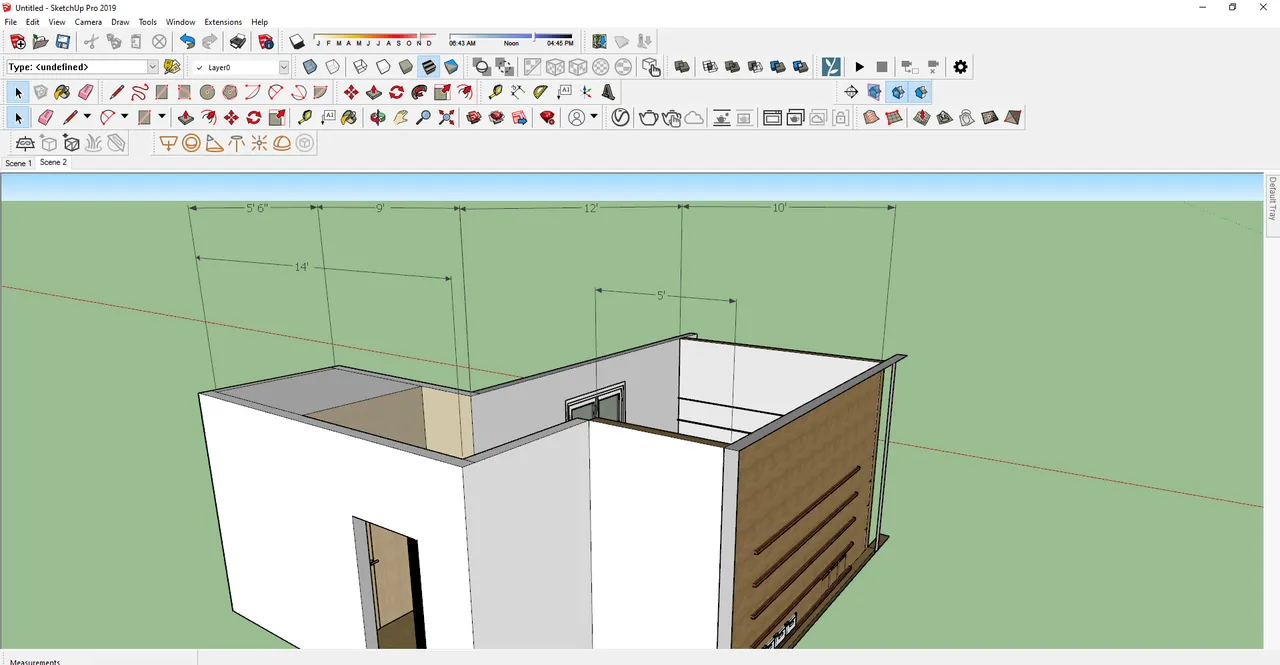Add a V-Ray Sphere Light
The height and width of the screenshot is (665, 1280).
coord(191,143)
